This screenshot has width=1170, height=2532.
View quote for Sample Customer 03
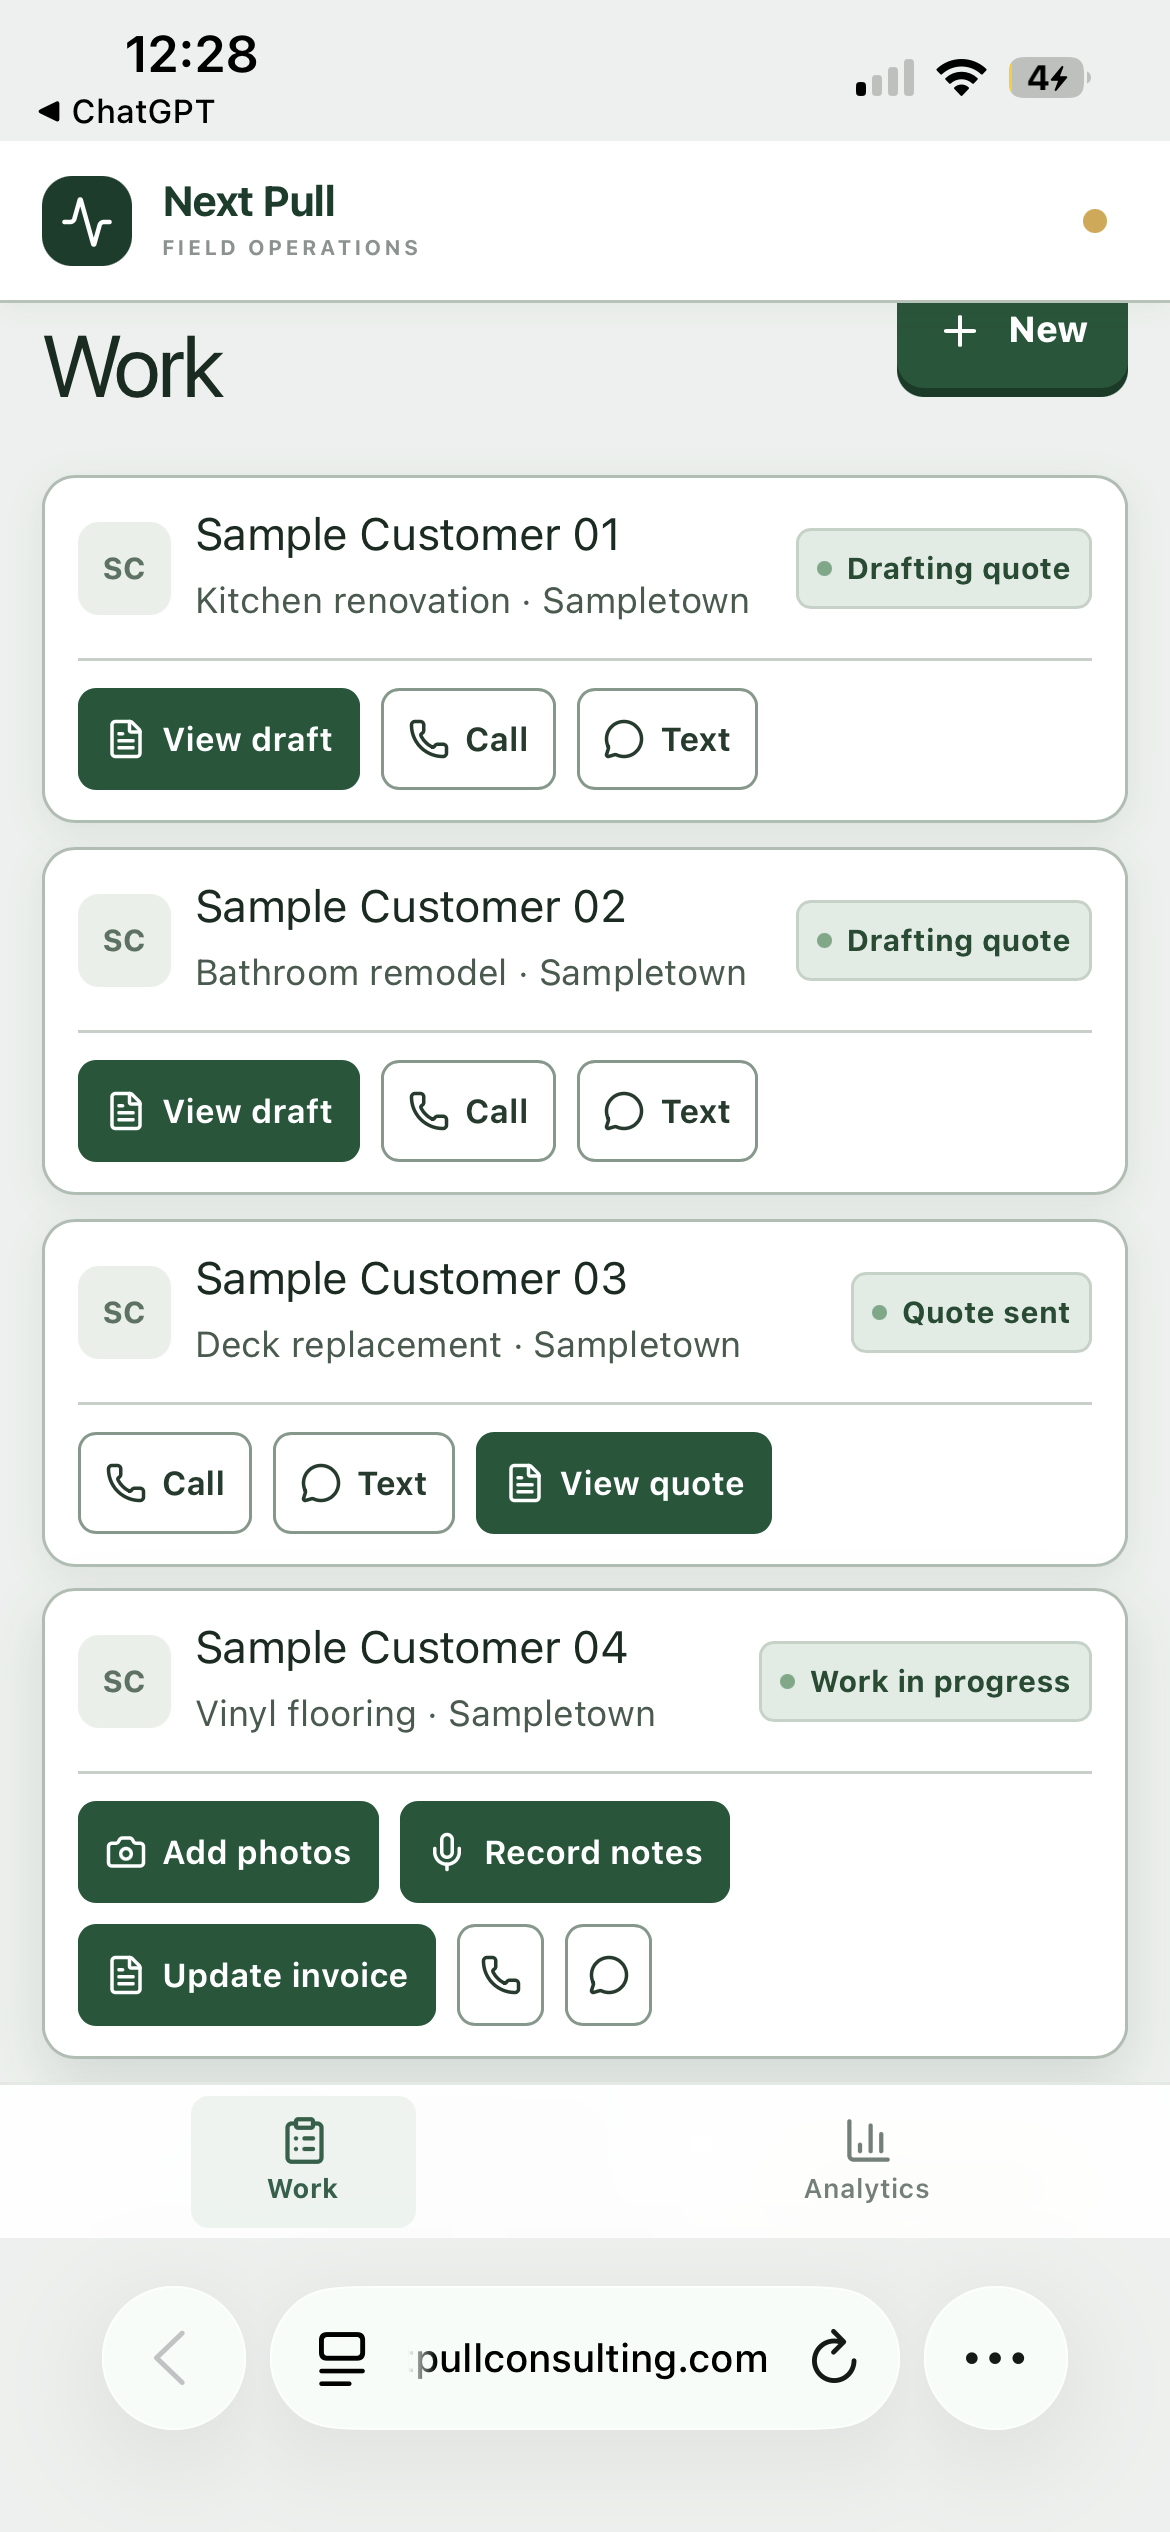pos(624,1483)
